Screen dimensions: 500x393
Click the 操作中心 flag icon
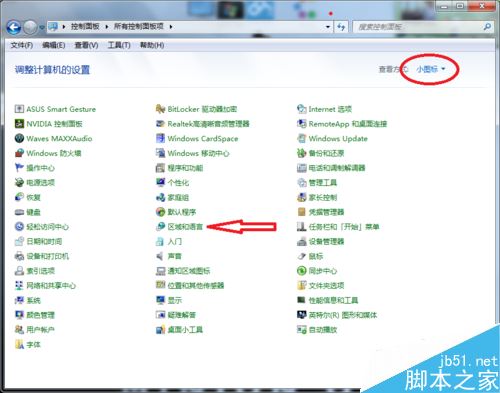[x=19, y=168]
